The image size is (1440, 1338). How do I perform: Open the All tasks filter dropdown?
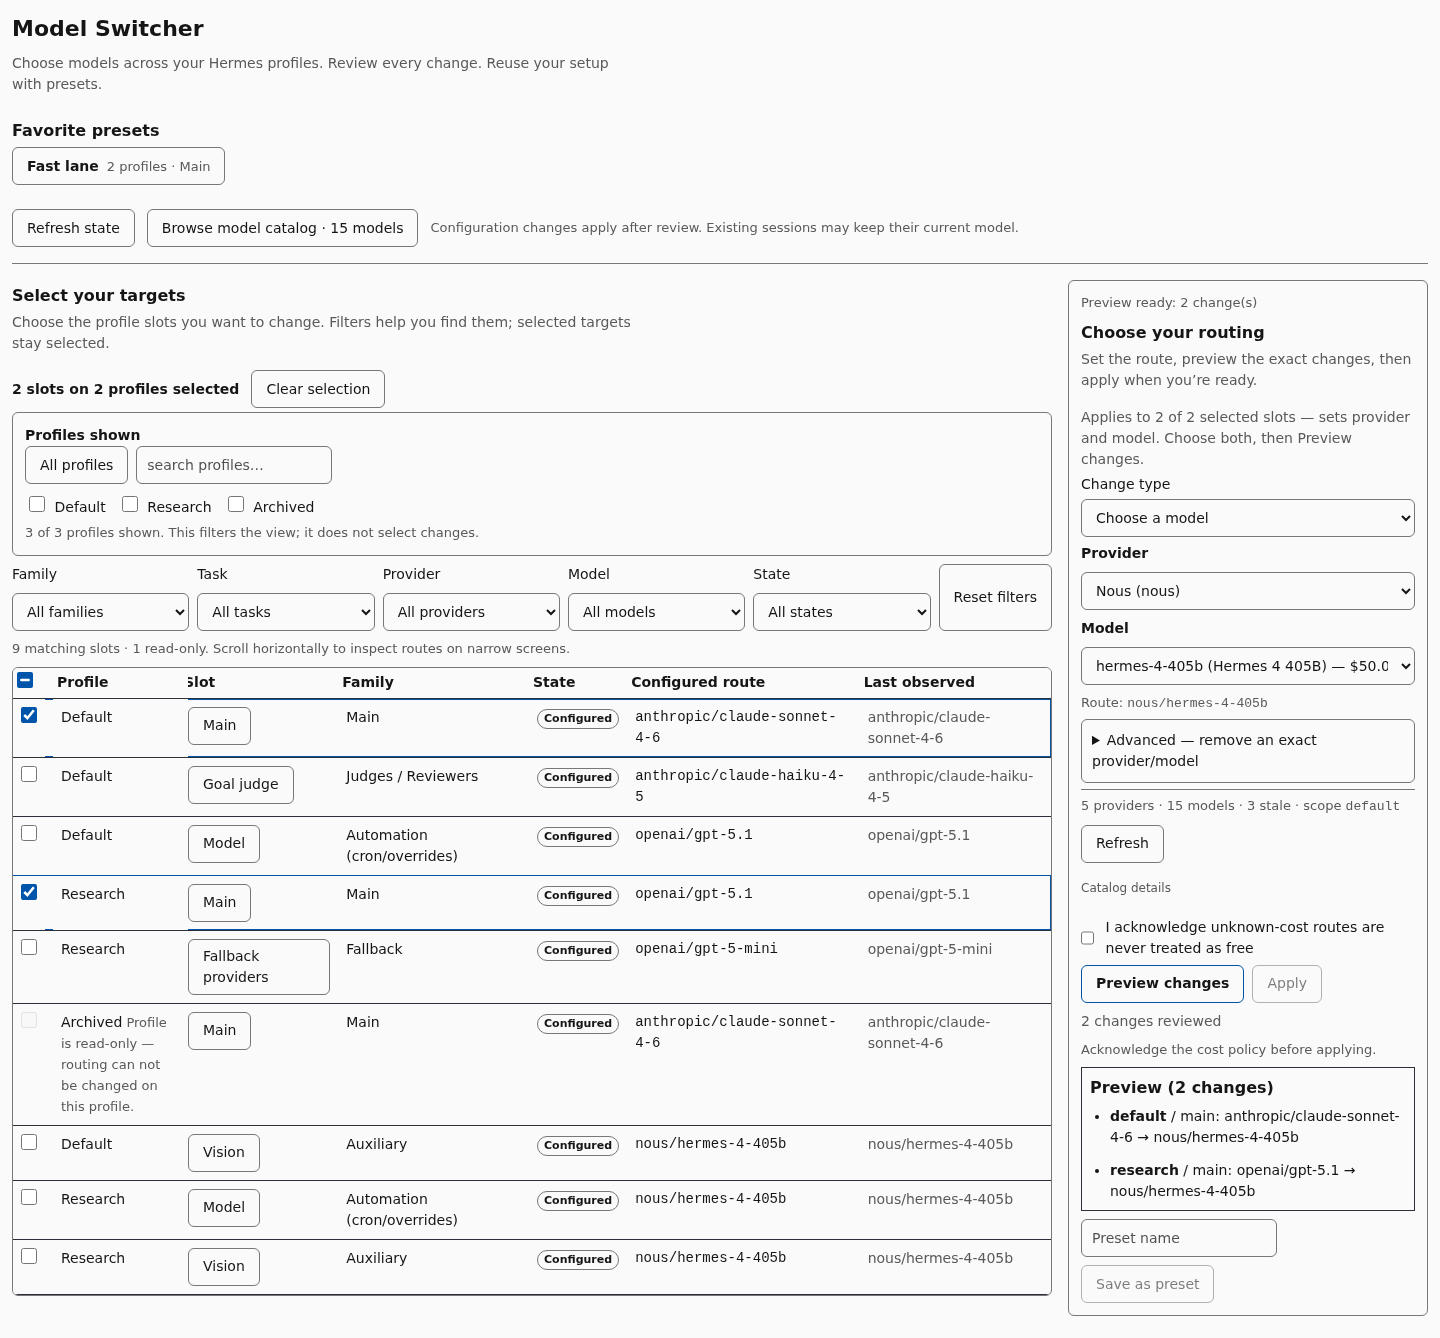(x=286, y=612)
